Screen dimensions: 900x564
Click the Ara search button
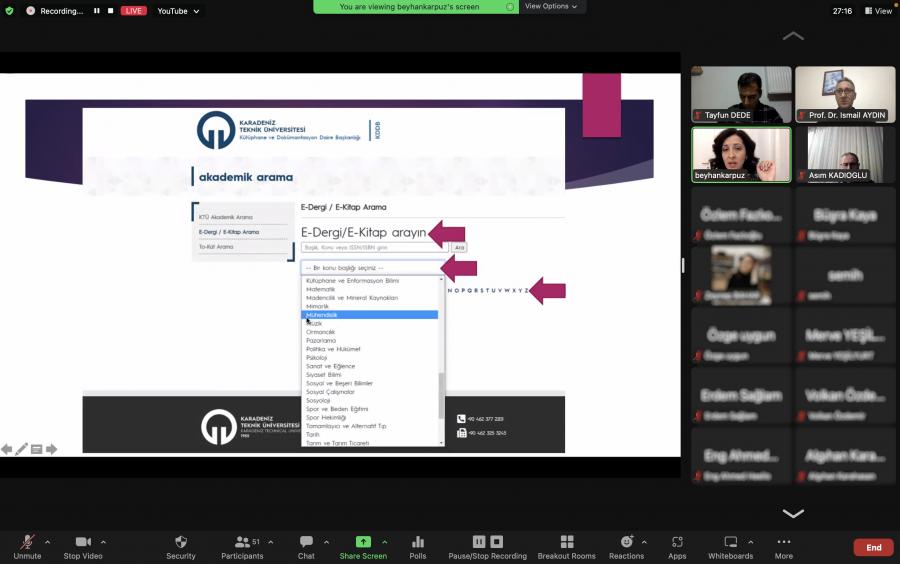tap(459, 247)
